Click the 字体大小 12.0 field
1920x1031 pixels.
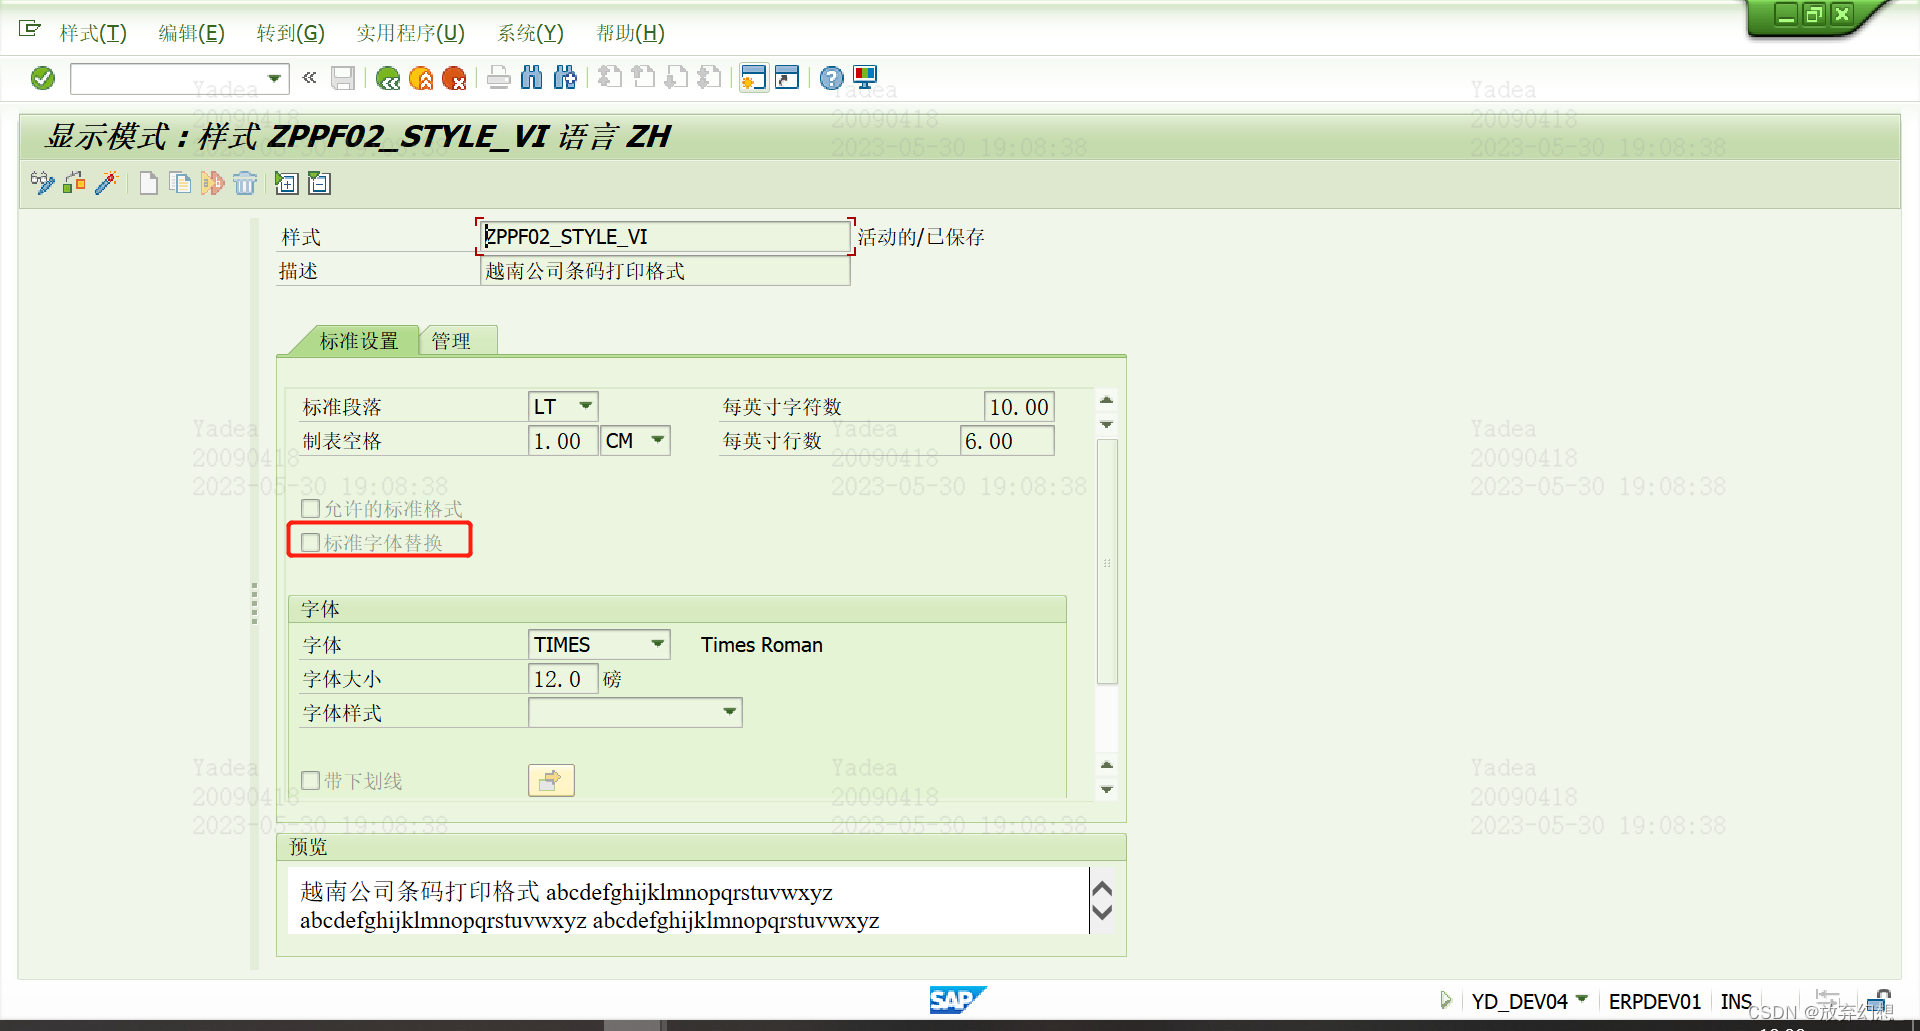pos(562,679)
